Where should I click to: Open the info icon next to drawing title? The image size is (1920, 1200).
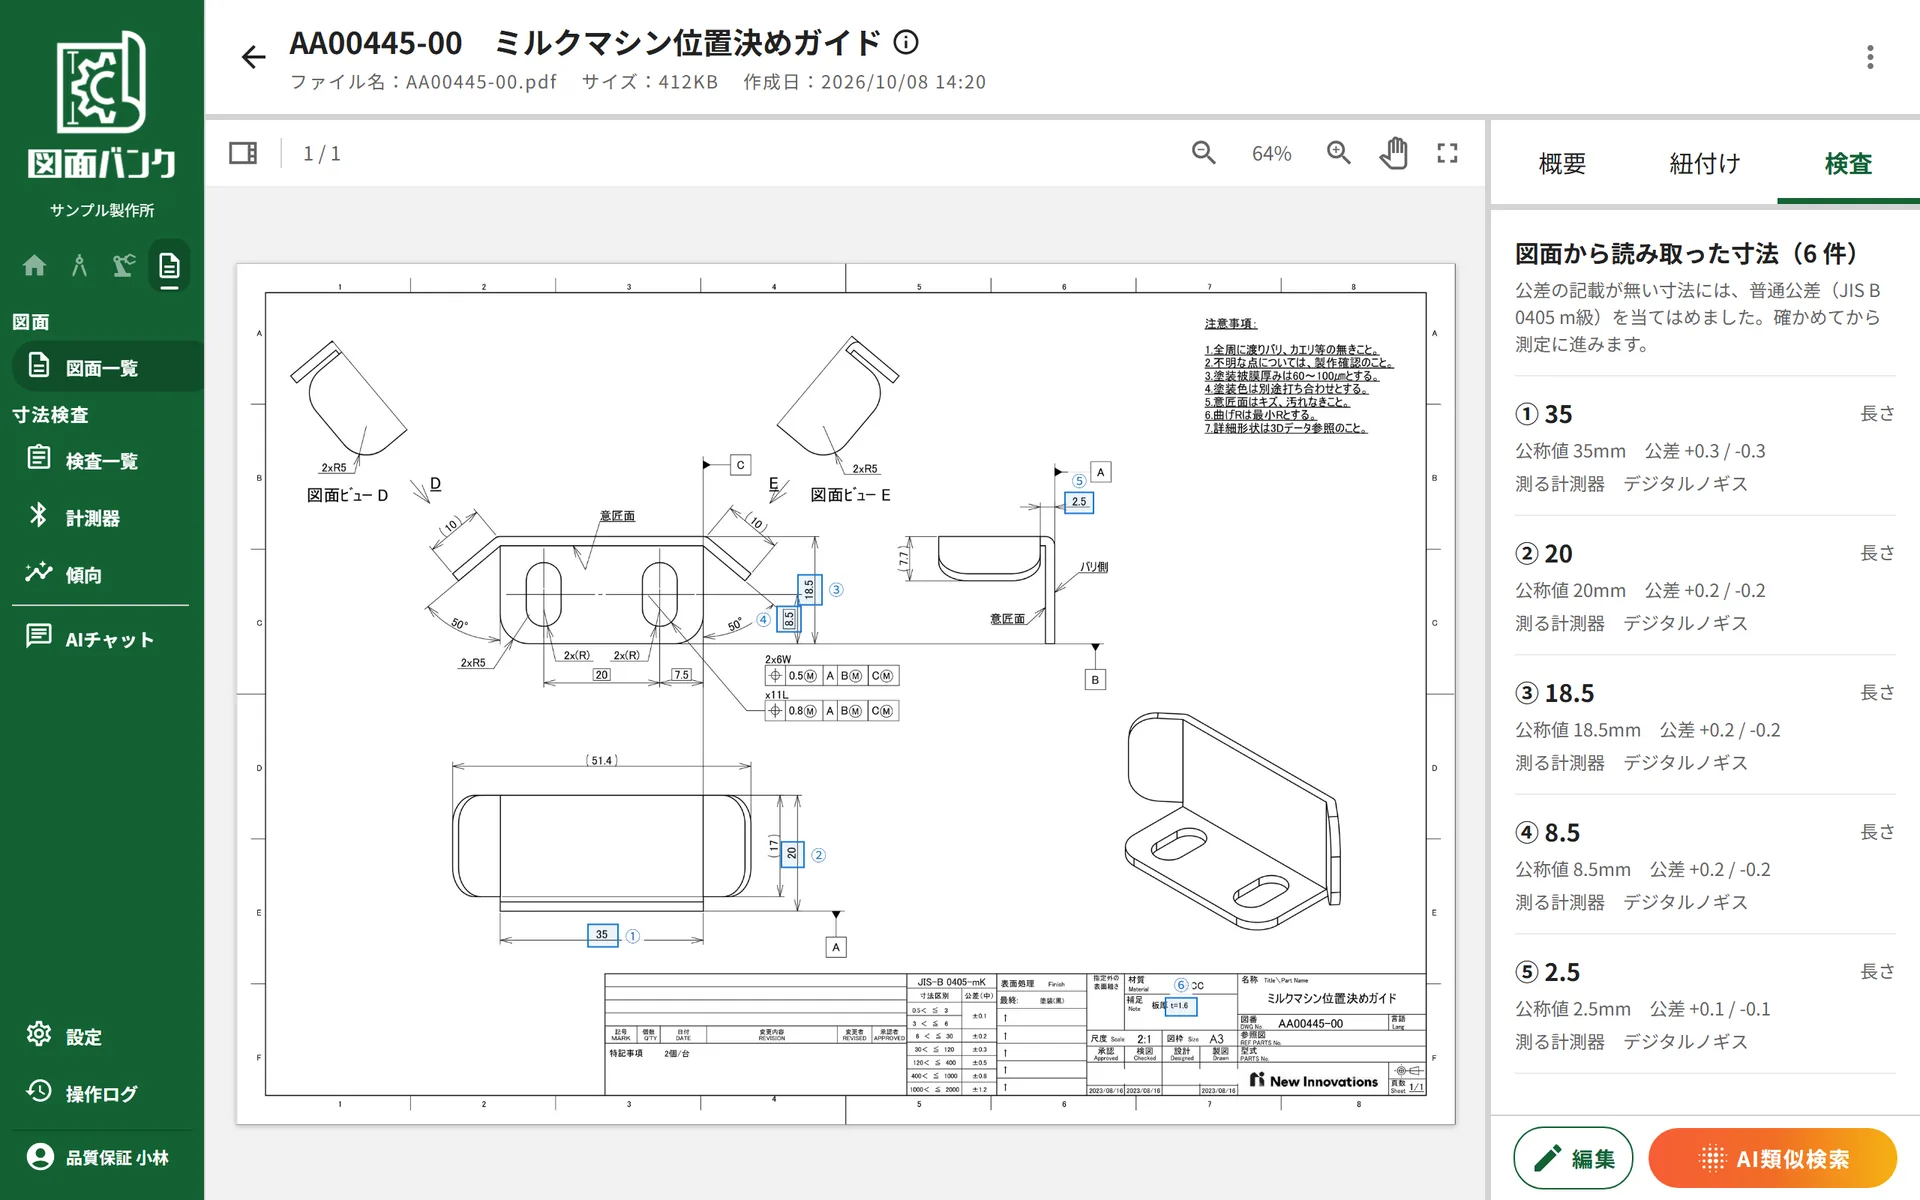[906, 42]
